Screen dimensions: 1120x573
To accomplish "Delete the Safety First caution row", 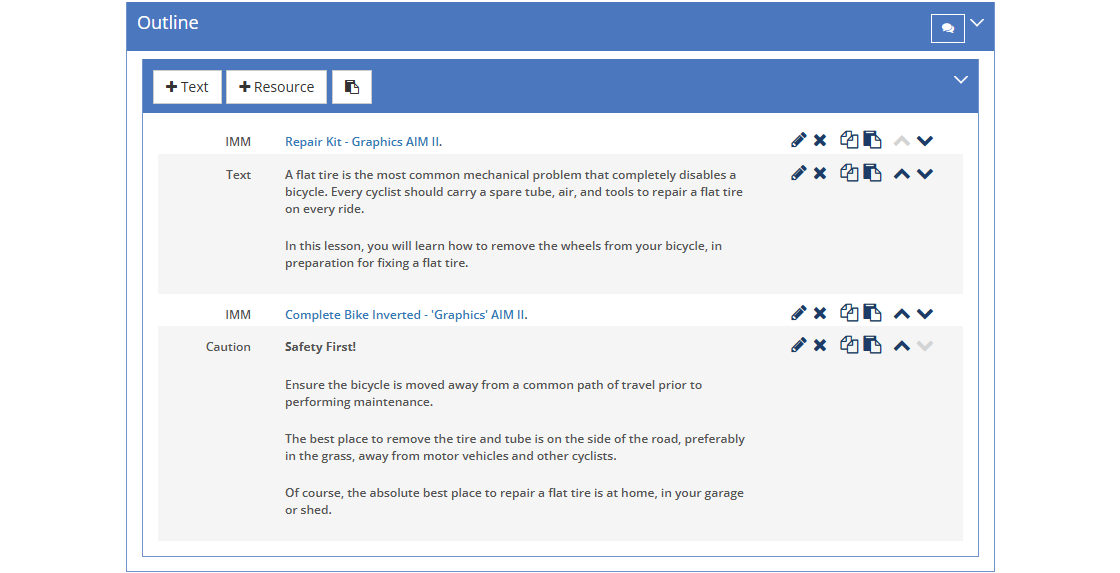I will tap(820, 345).
